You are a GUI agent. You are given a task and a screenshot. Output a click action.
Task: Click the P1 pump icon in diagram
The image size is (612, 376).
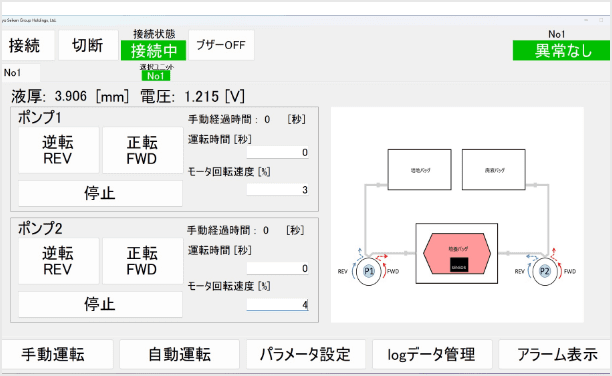[369, 271]
